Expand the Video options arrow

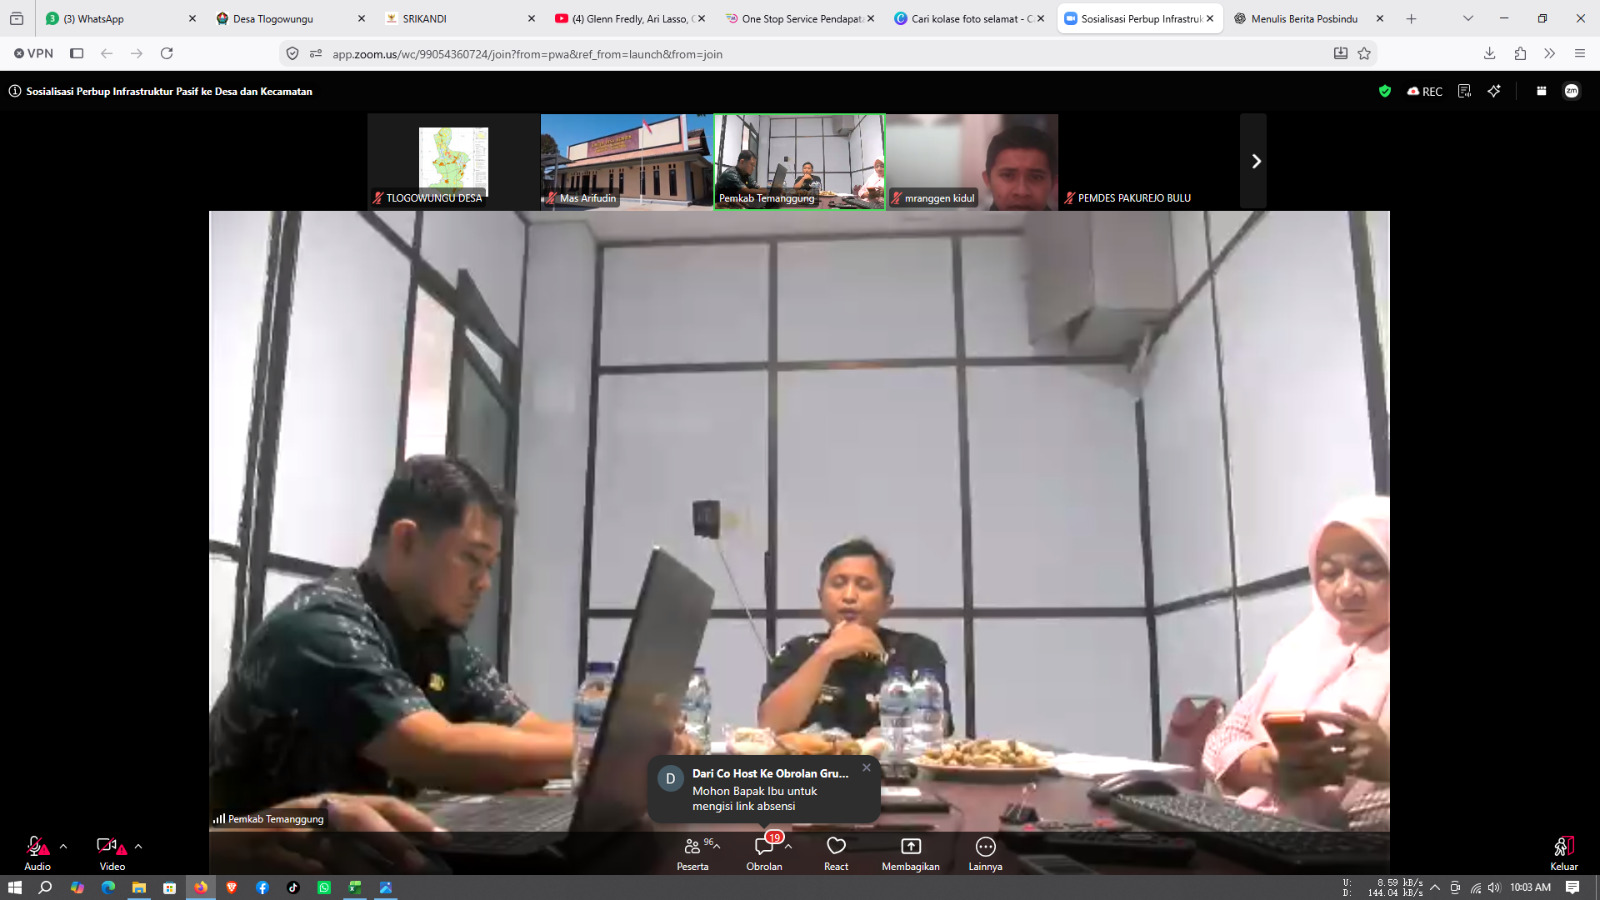(x=138, y=846)
